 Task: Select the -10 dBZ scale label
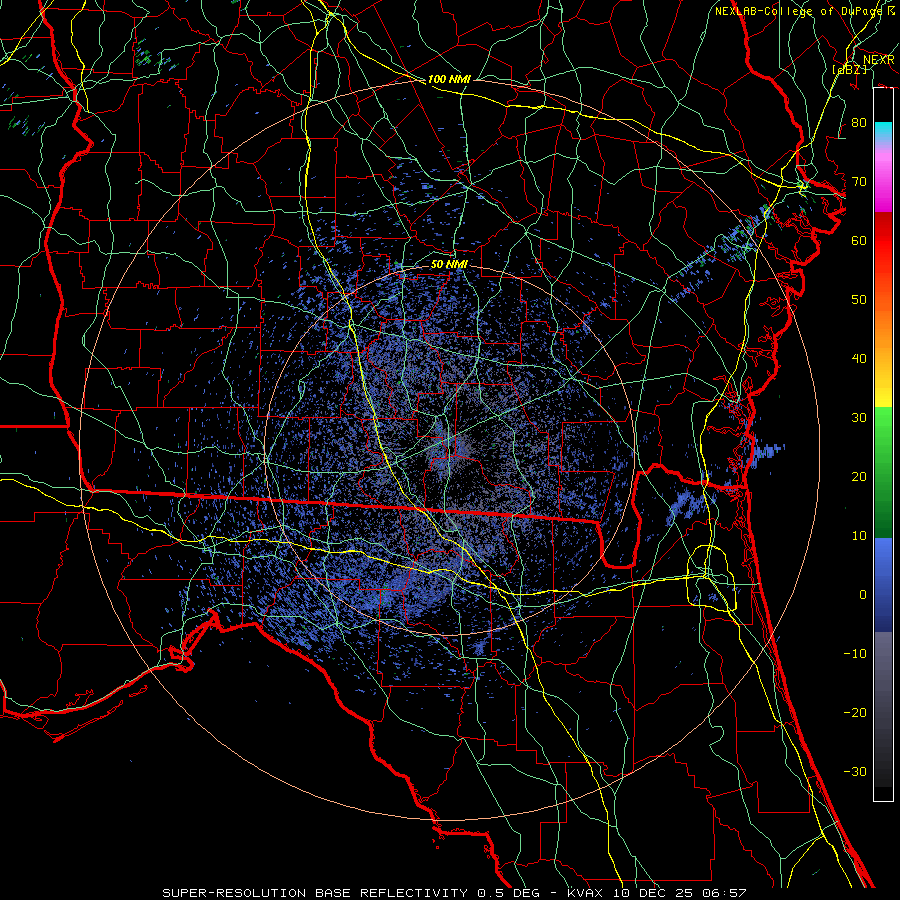(855, 654)
